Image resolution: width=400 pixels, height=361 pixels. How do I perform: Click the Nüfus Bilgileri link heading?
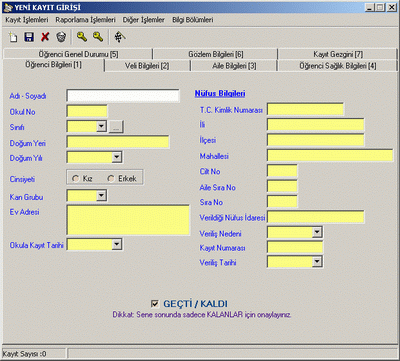[x=220, y=94]
